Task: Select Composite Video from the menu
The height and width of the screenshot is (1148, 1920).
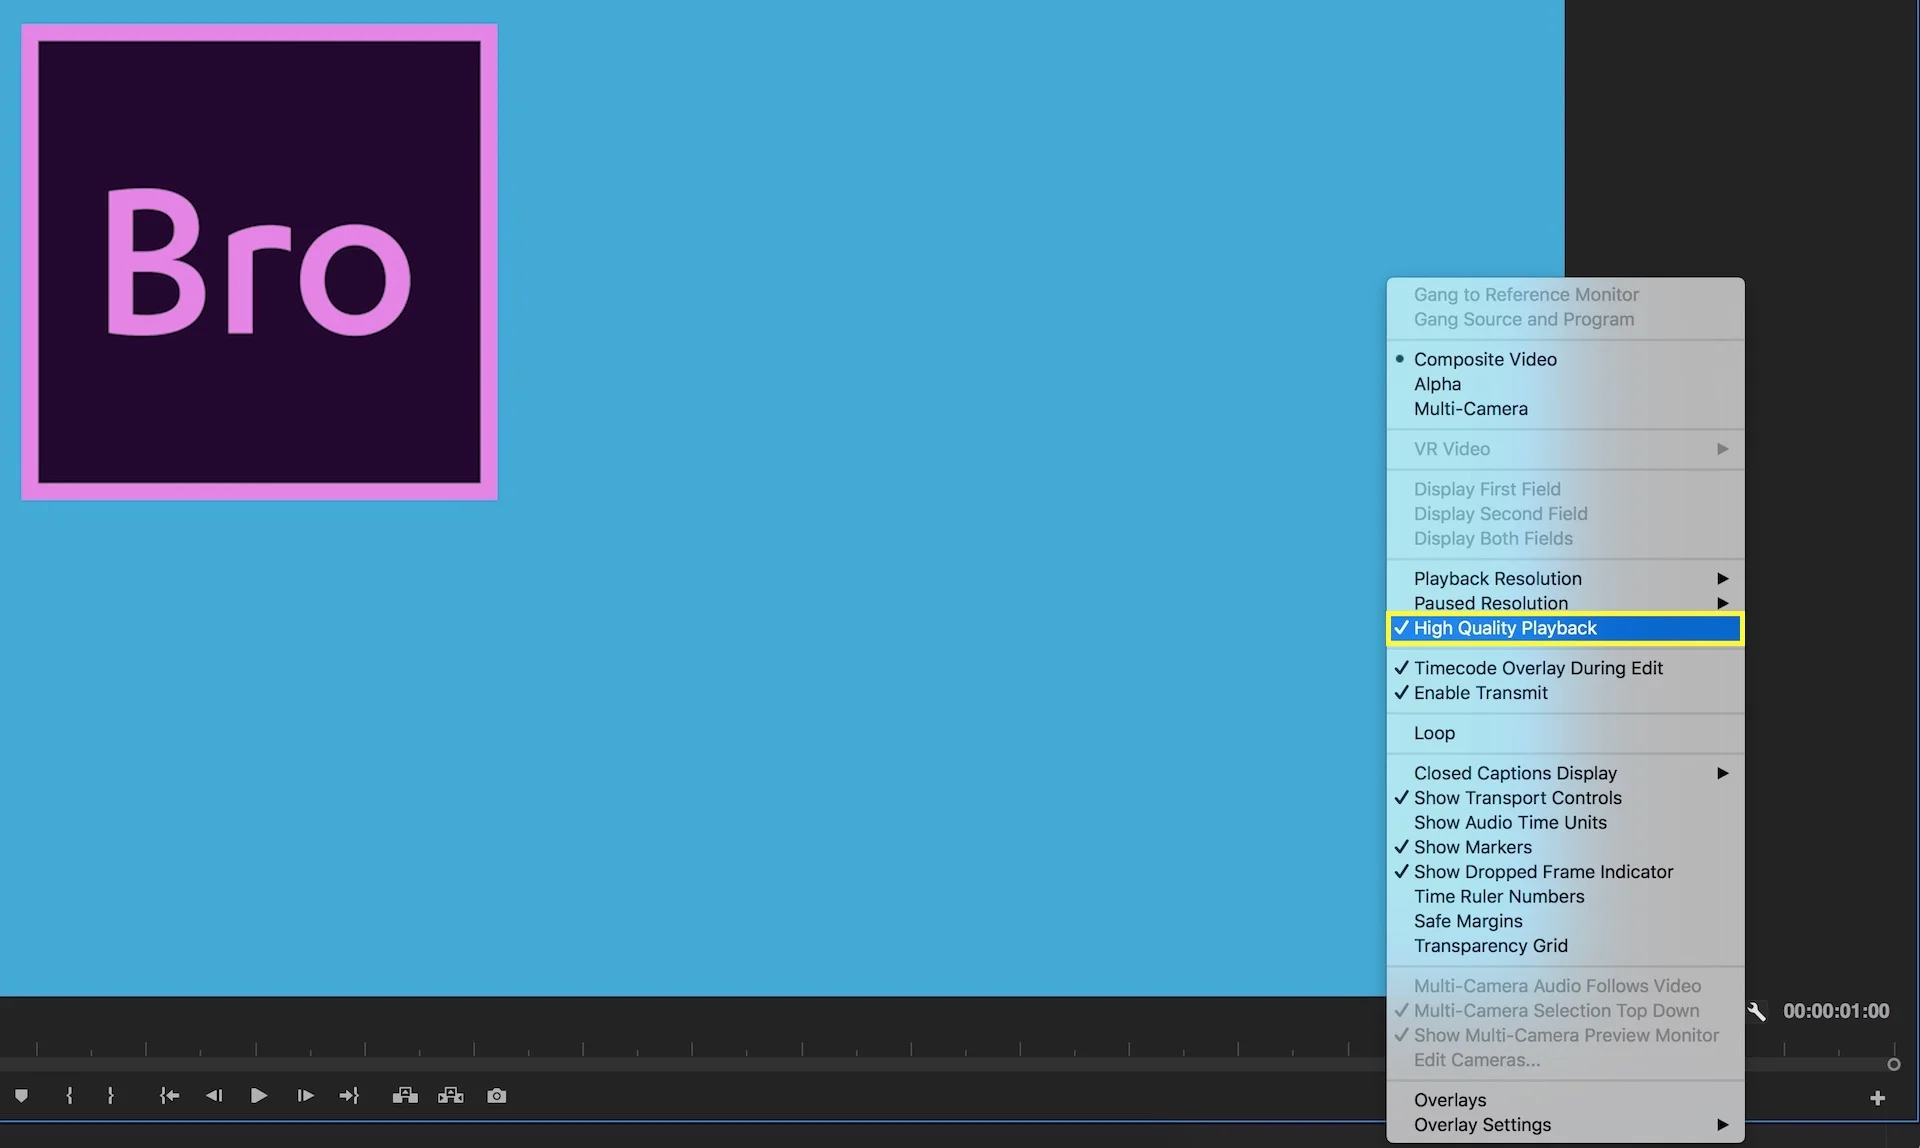Action: [1485, 359]
